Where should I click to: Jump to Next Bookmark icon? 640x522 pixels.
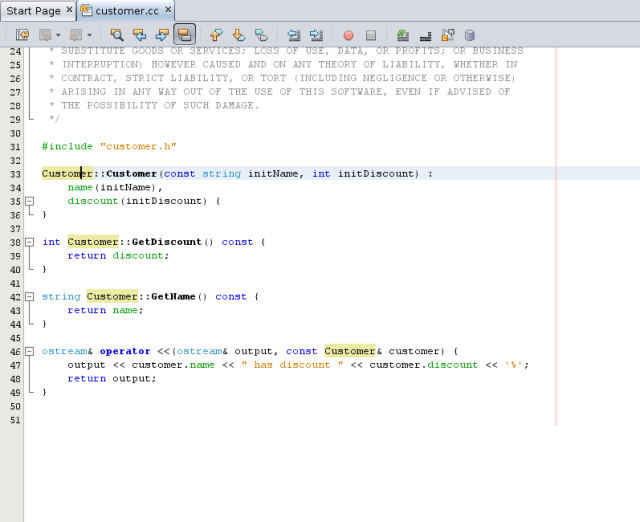pyautogui.click(x=239, y=35)
